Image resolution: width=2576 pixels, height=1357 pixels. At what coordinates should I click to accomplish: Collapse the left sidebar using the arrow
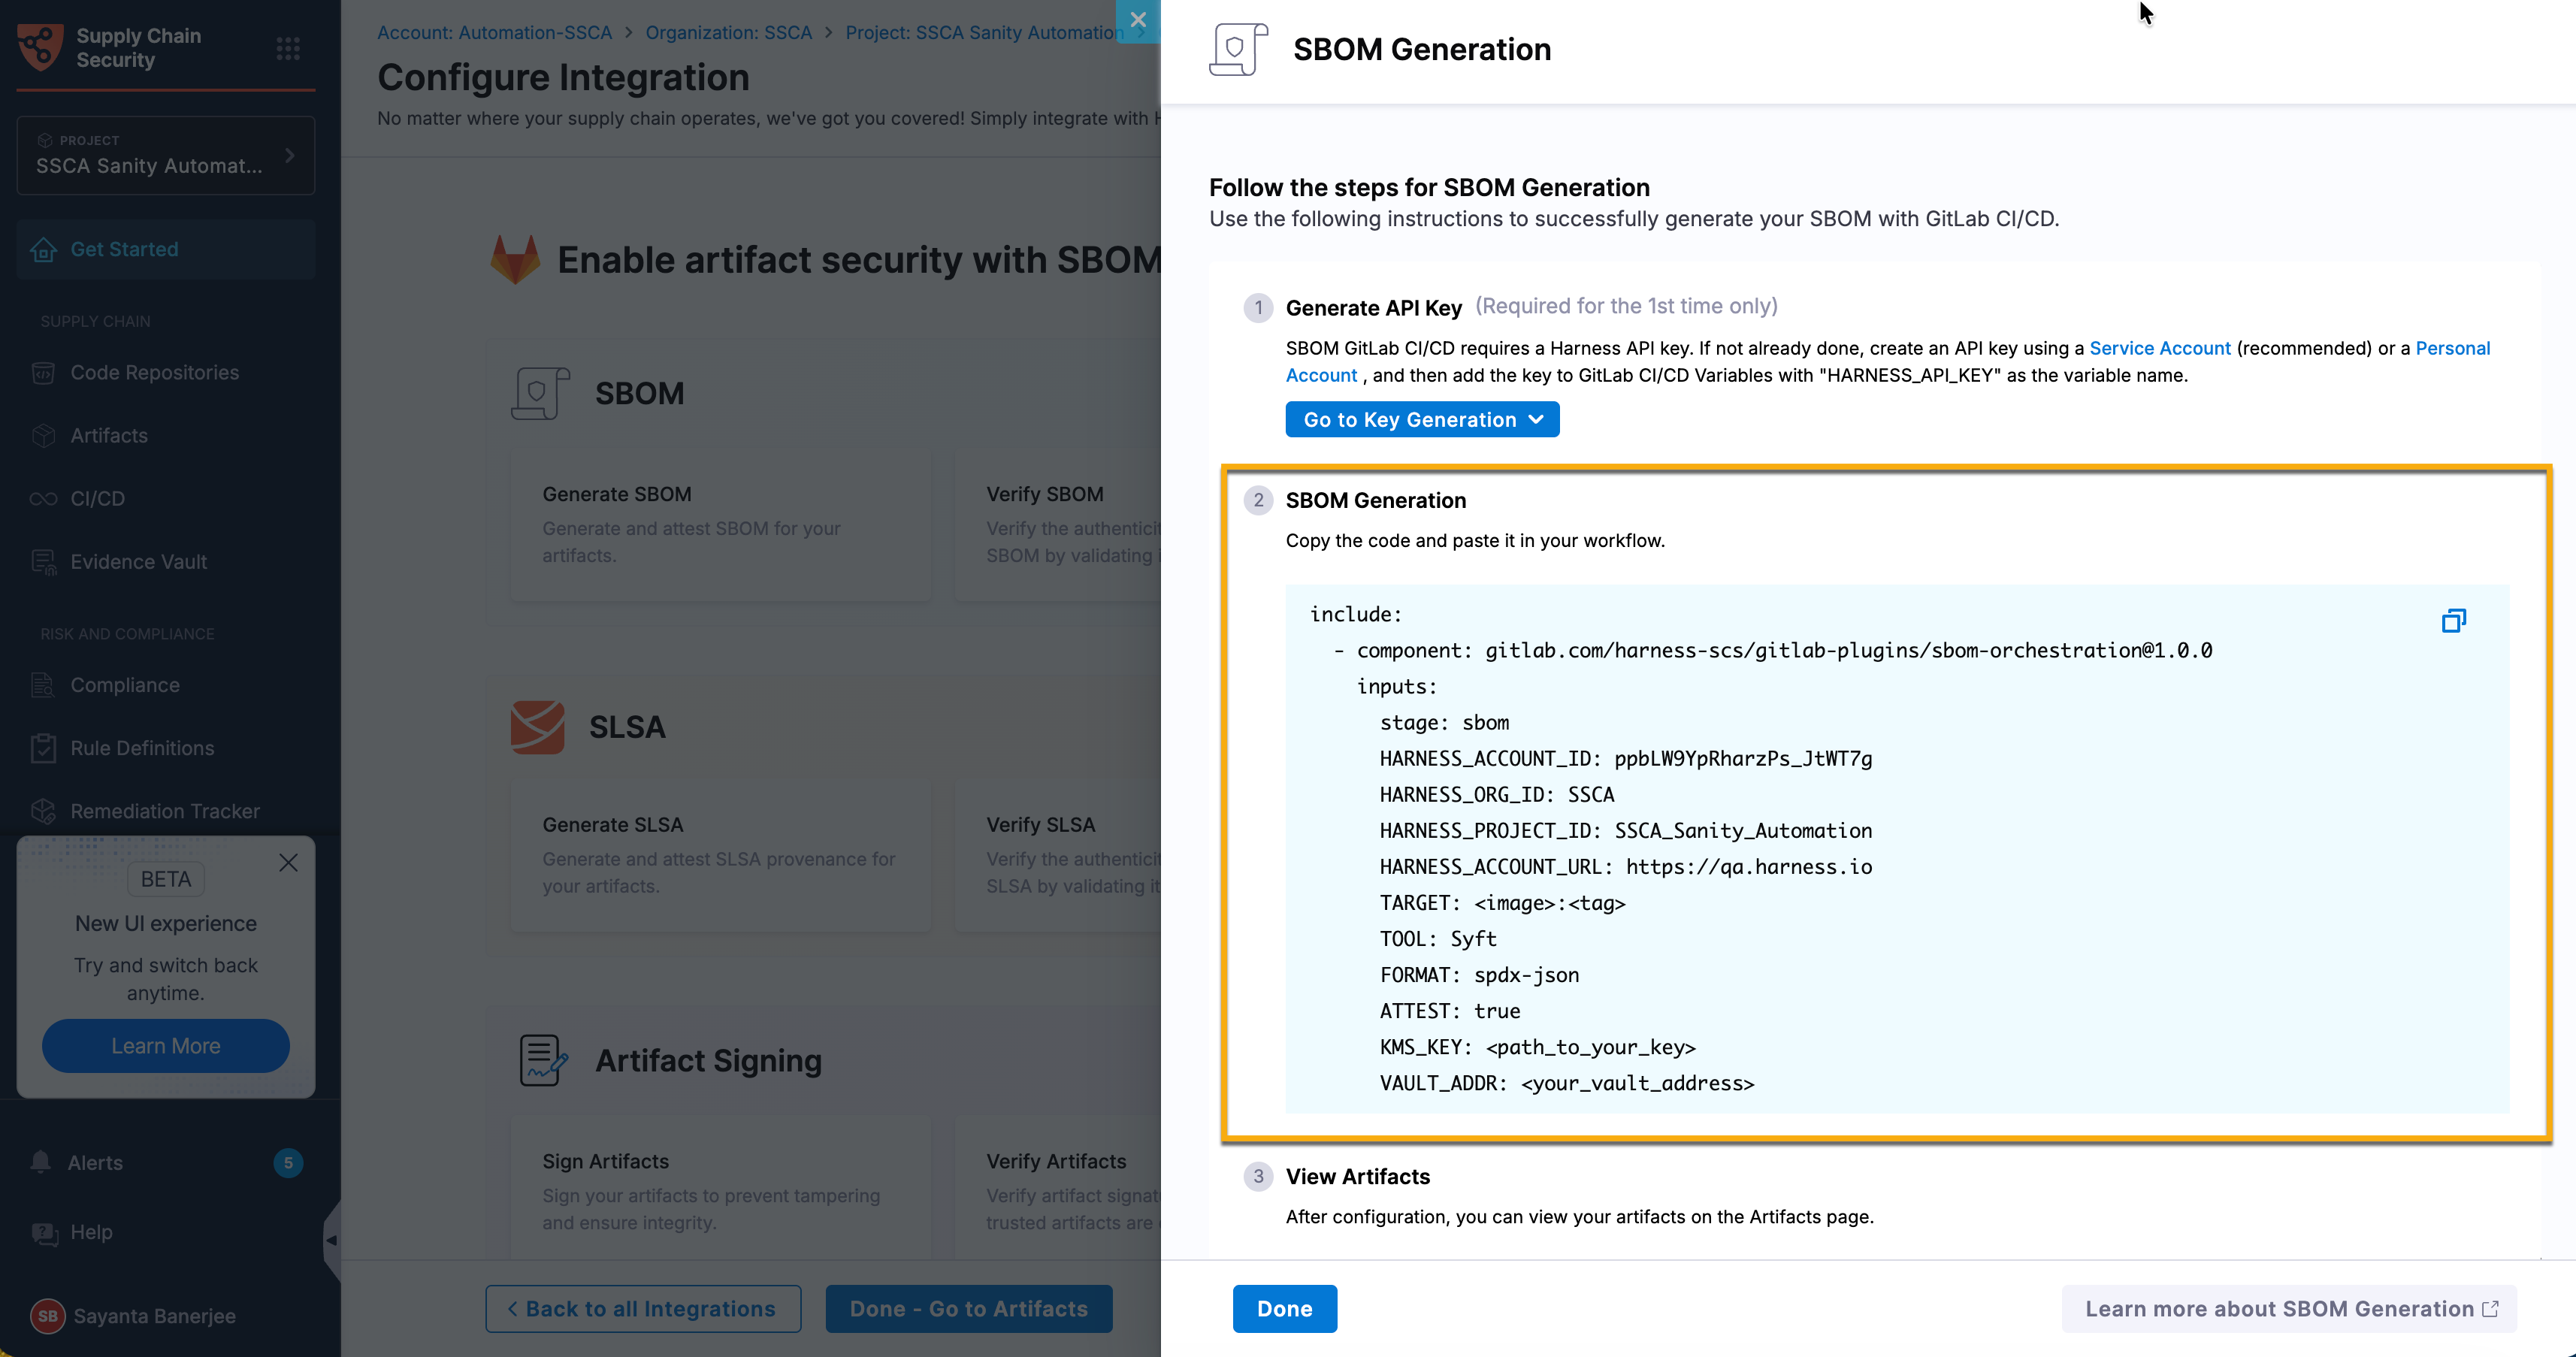click(331, 1240)
